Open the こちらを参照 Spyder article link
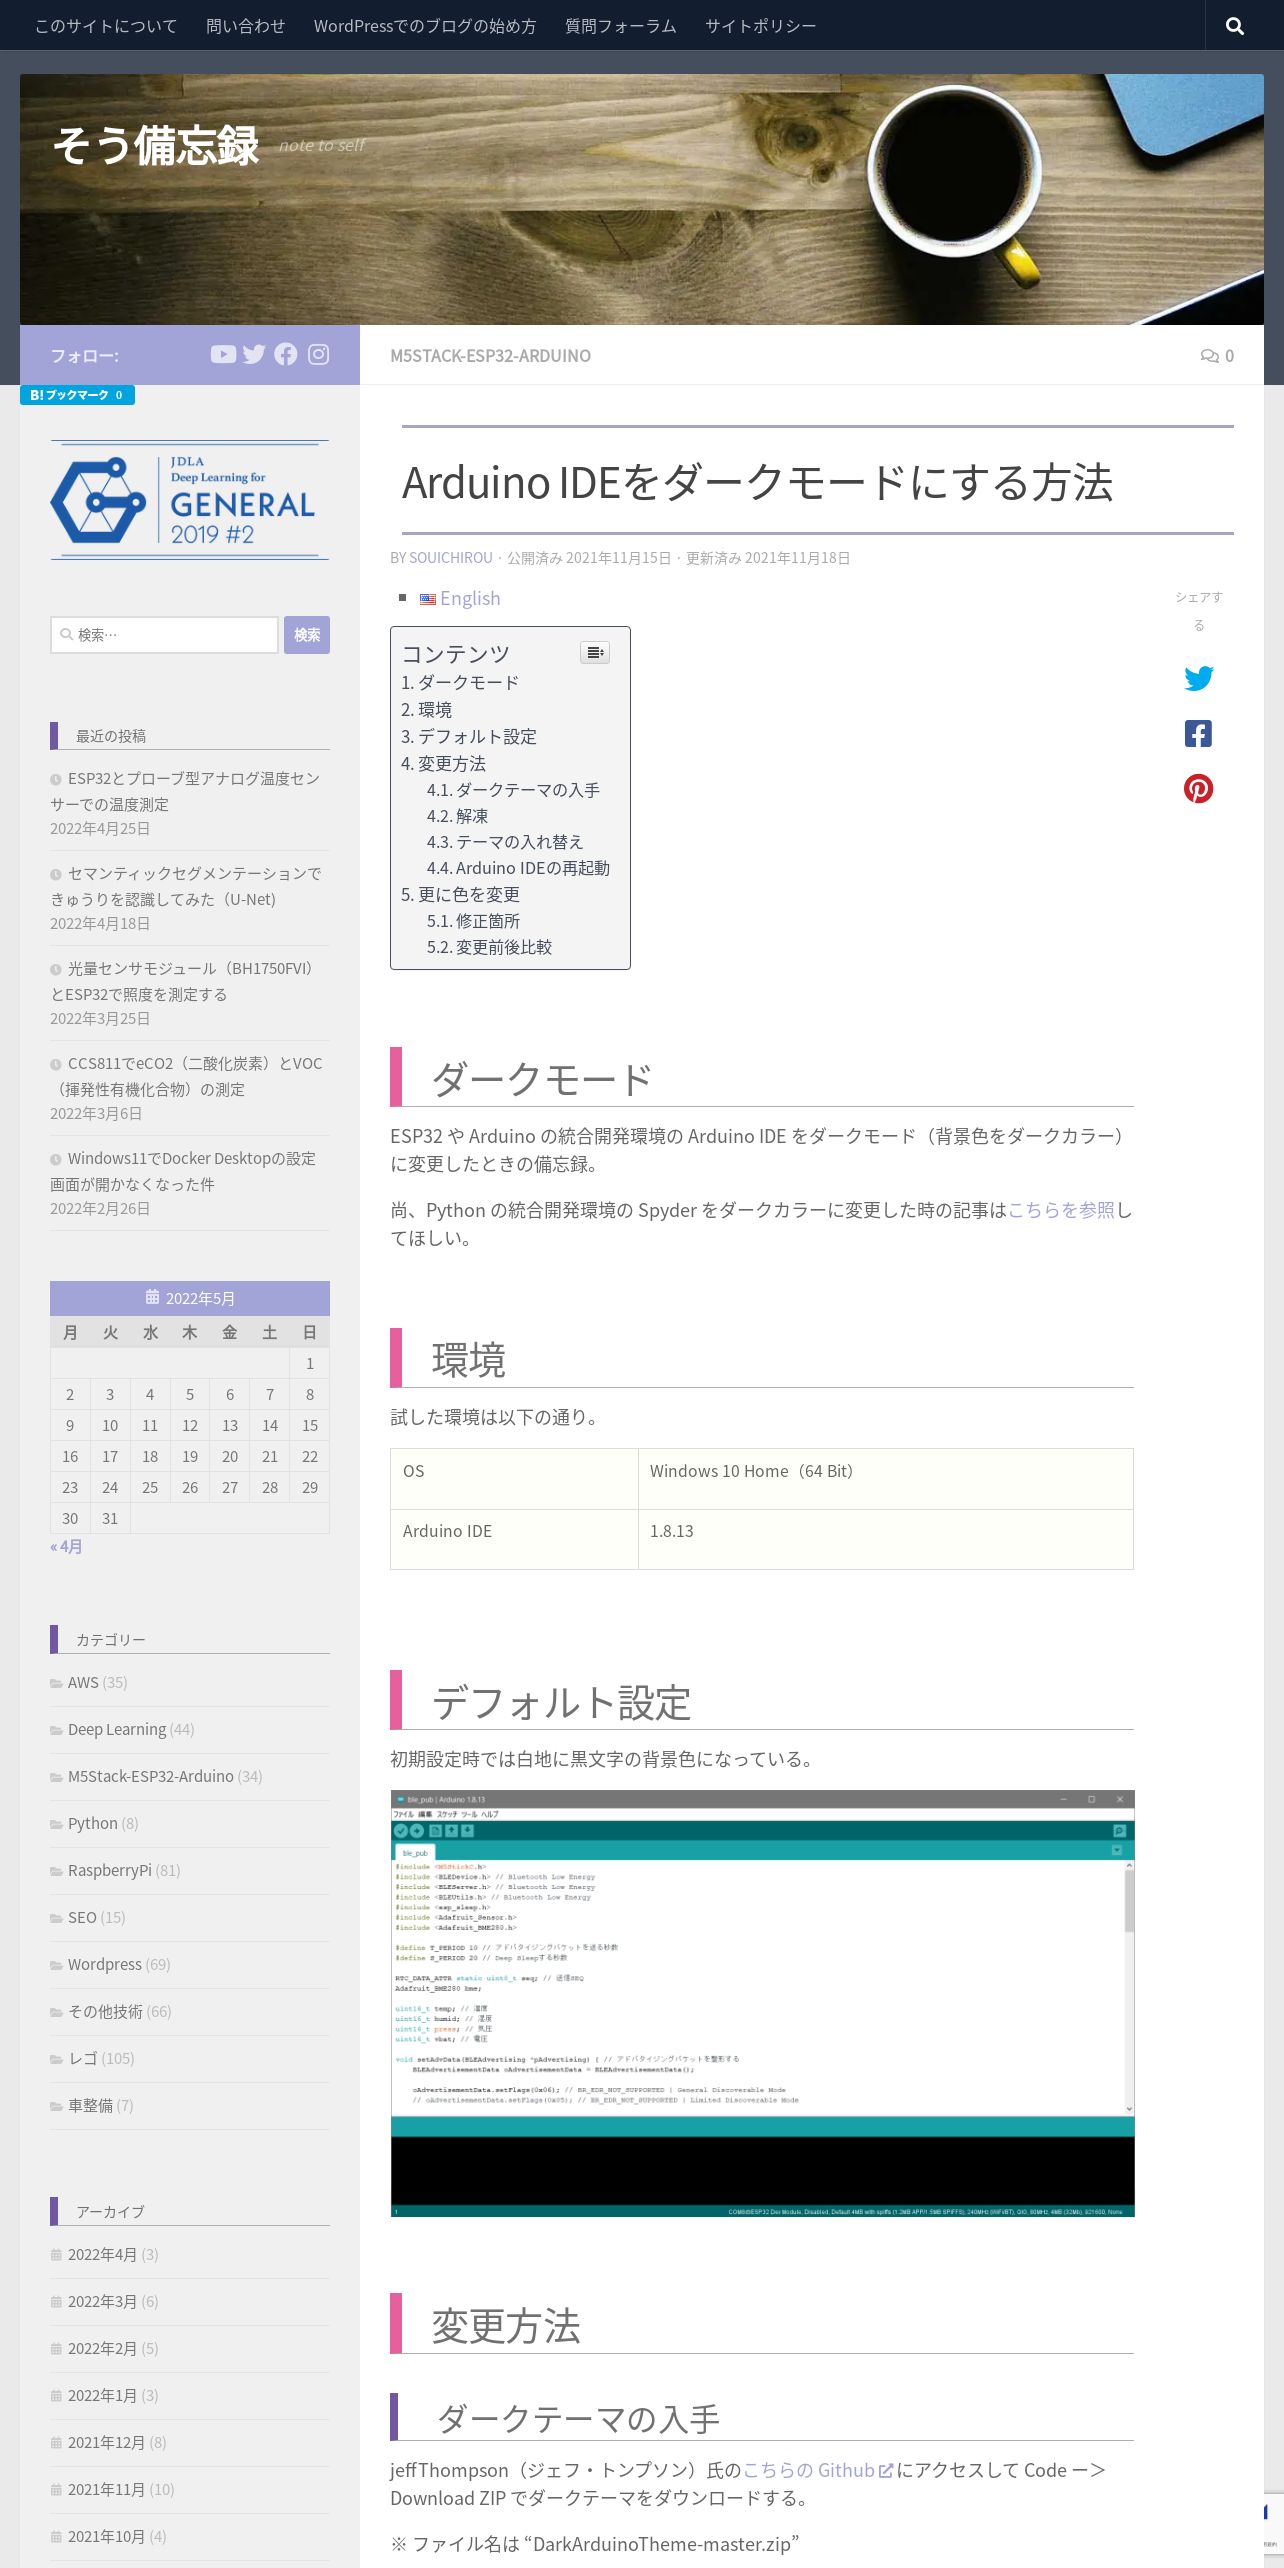The image size is (1284, 2568). [1061, 1210]
